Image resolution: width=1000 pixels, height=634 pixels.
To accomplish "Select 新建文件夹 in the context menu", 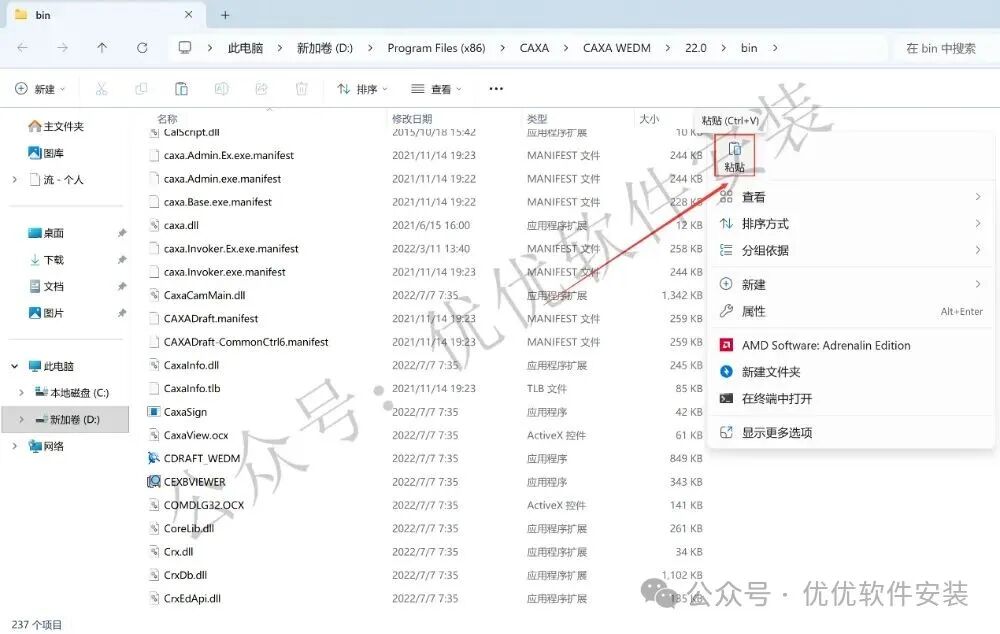I will pyautogui.click(x=851, y=372).
